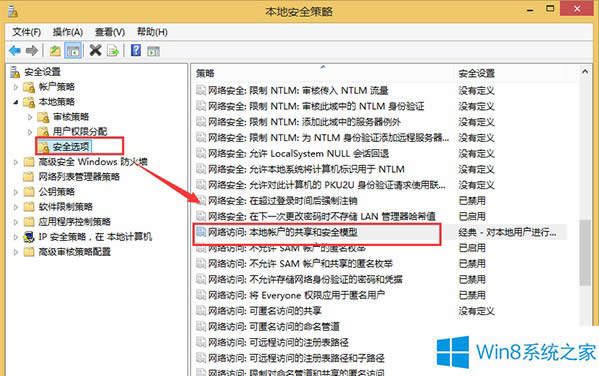599x376 pixels.
Task: Click the scroll up arrow of the policy list
Action: tap(585, 71)
